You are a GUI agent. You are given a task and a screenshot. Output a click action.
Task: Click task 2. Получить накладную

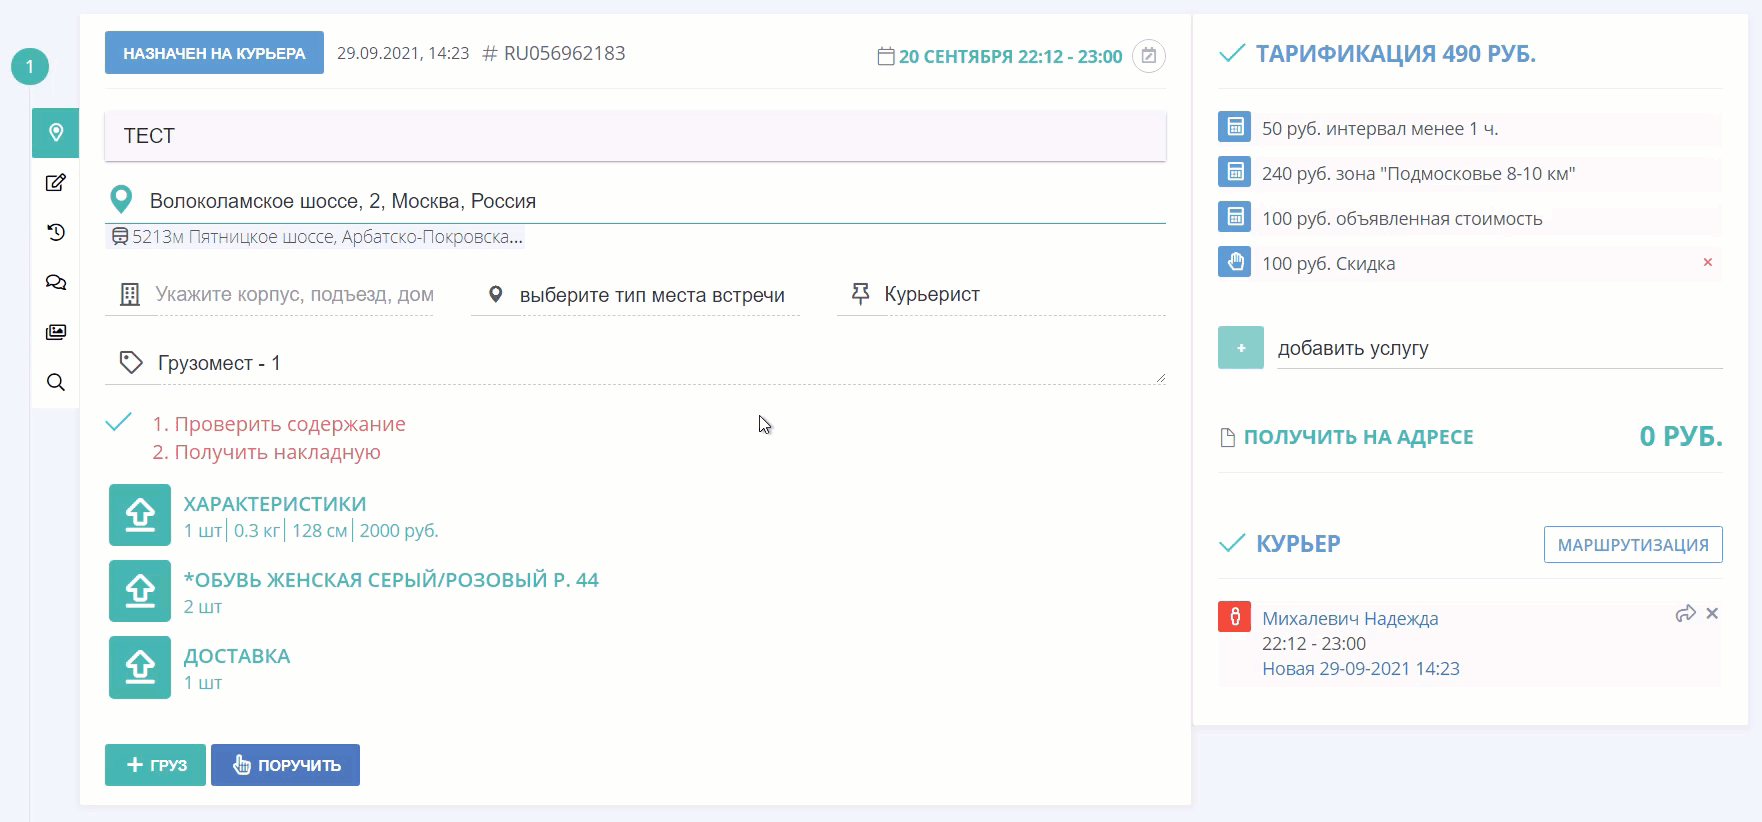[x=266, y=452]
